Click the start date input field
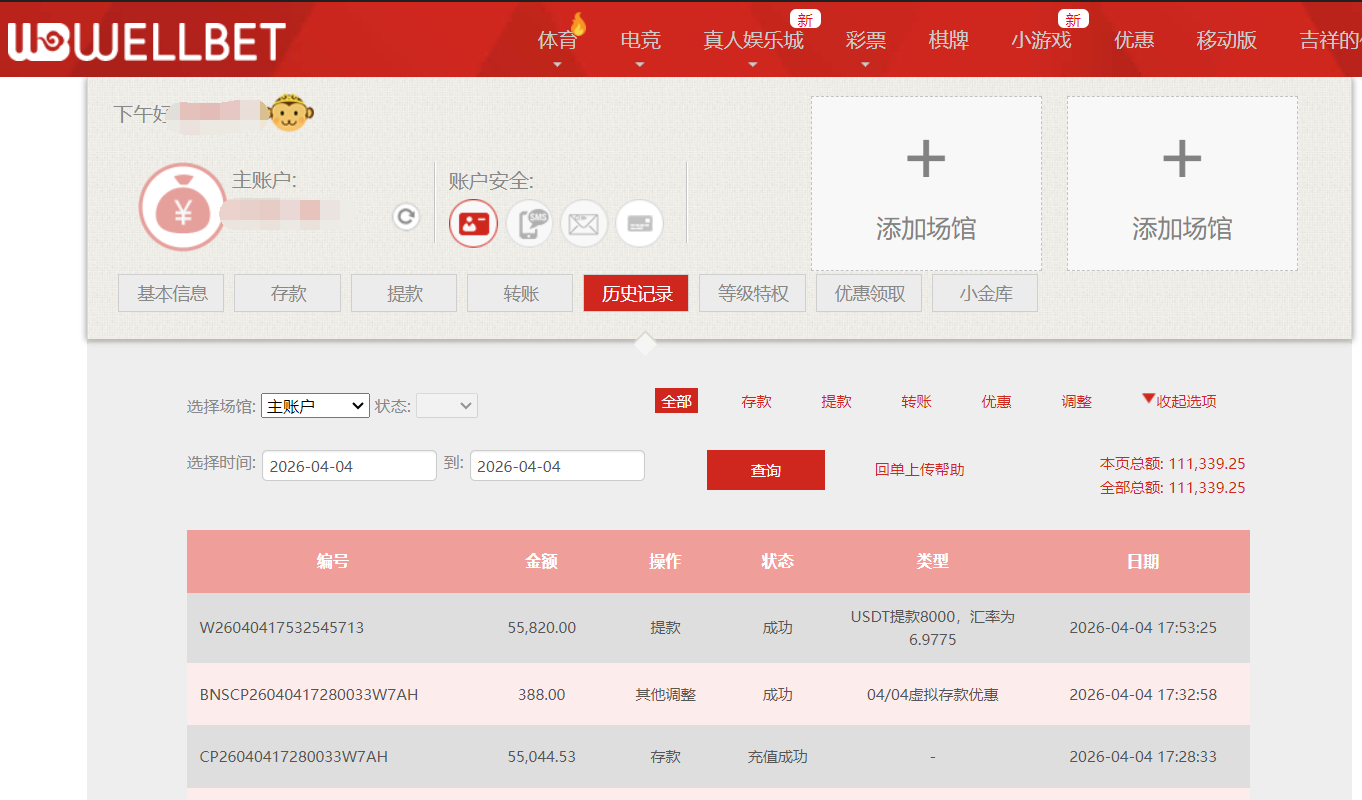The width and height of the screenshot is (1362, 800). 348,465
